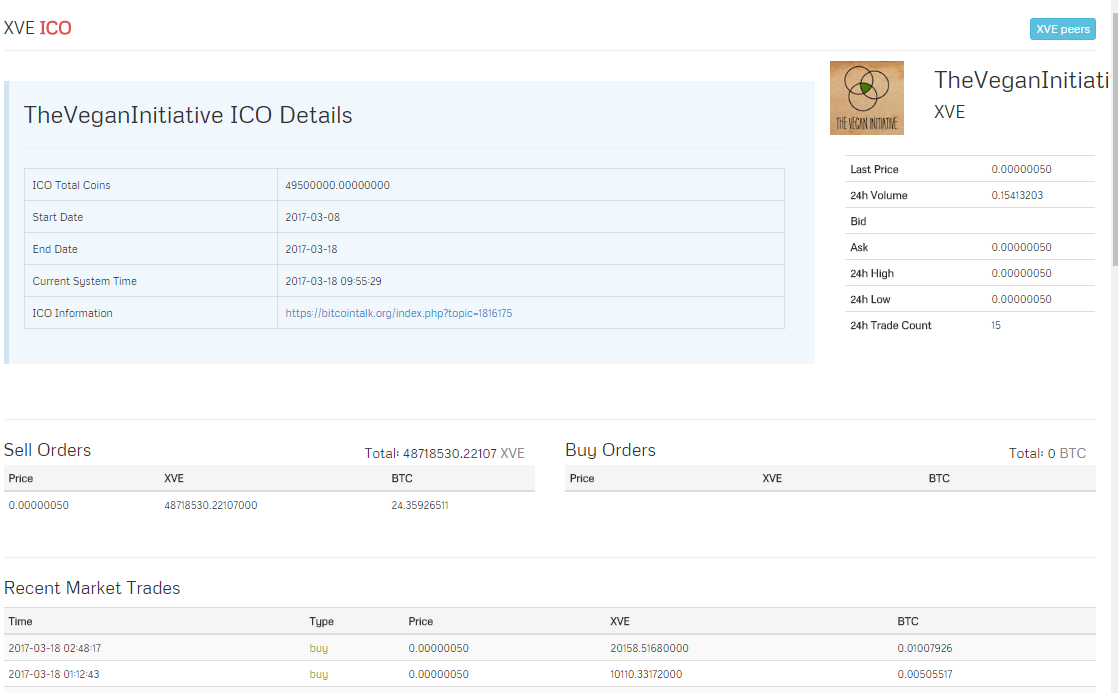The width and height of the screenshot is (1118, 693).
Task: Click trade BTC value 0.00505517
Action: pos(925,674)
